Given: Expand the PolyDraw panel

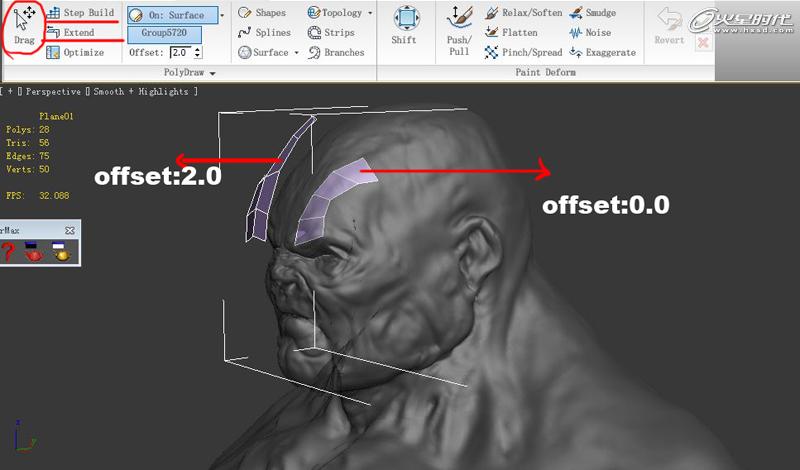Looking at the screenshot, I should click(x=189, y=72).
